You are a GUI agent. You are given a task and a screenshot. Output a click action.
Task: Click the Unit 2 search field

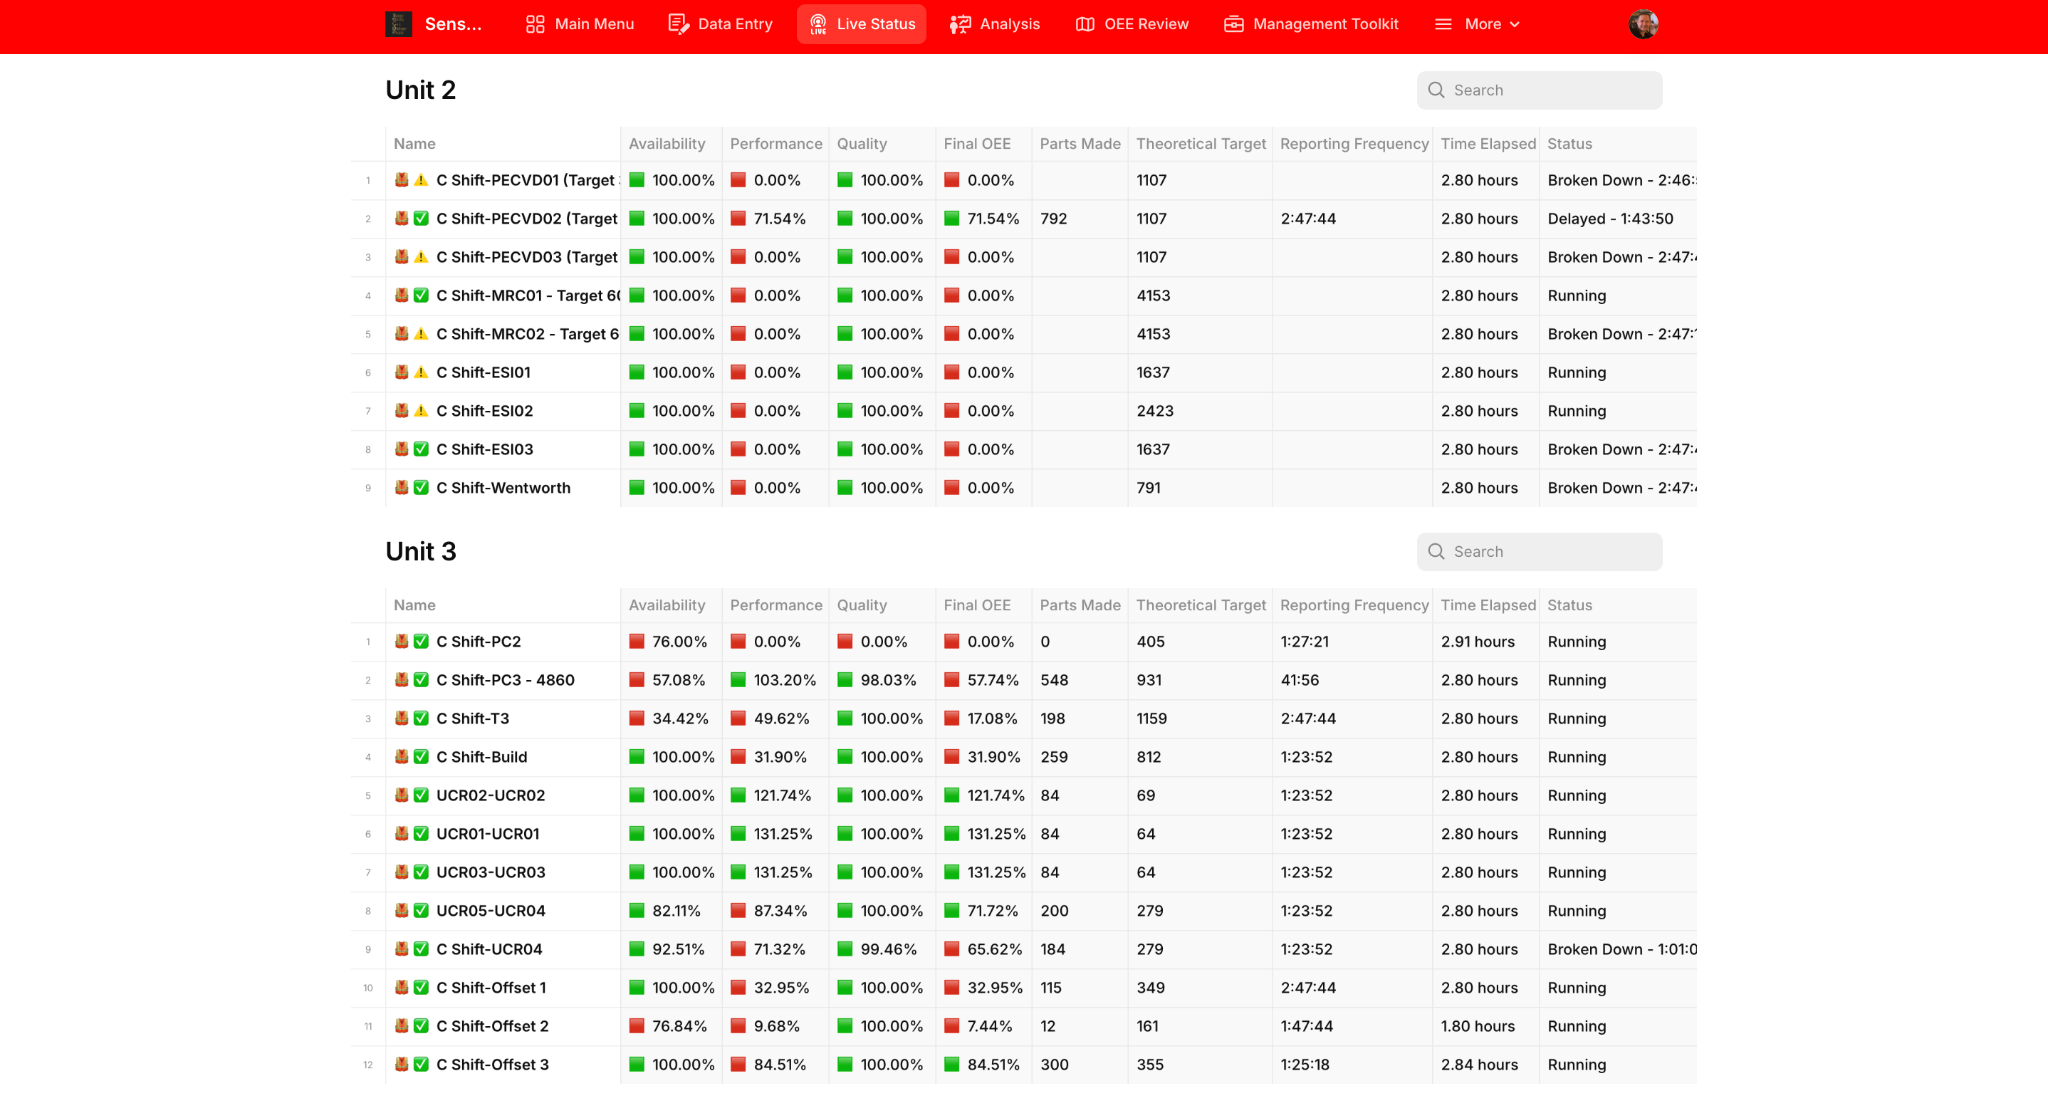1539,90
